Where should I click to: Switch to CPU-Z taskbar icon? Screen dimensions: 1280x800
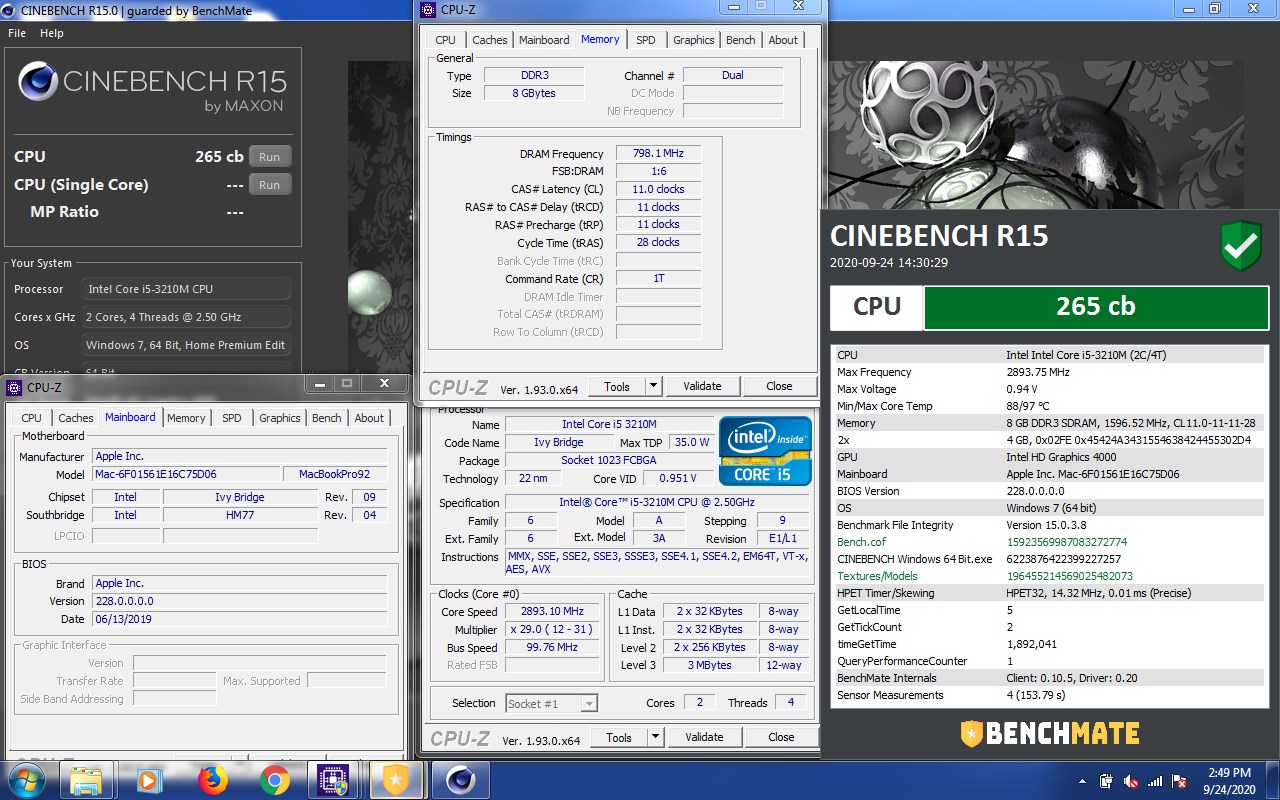[332, 779]
